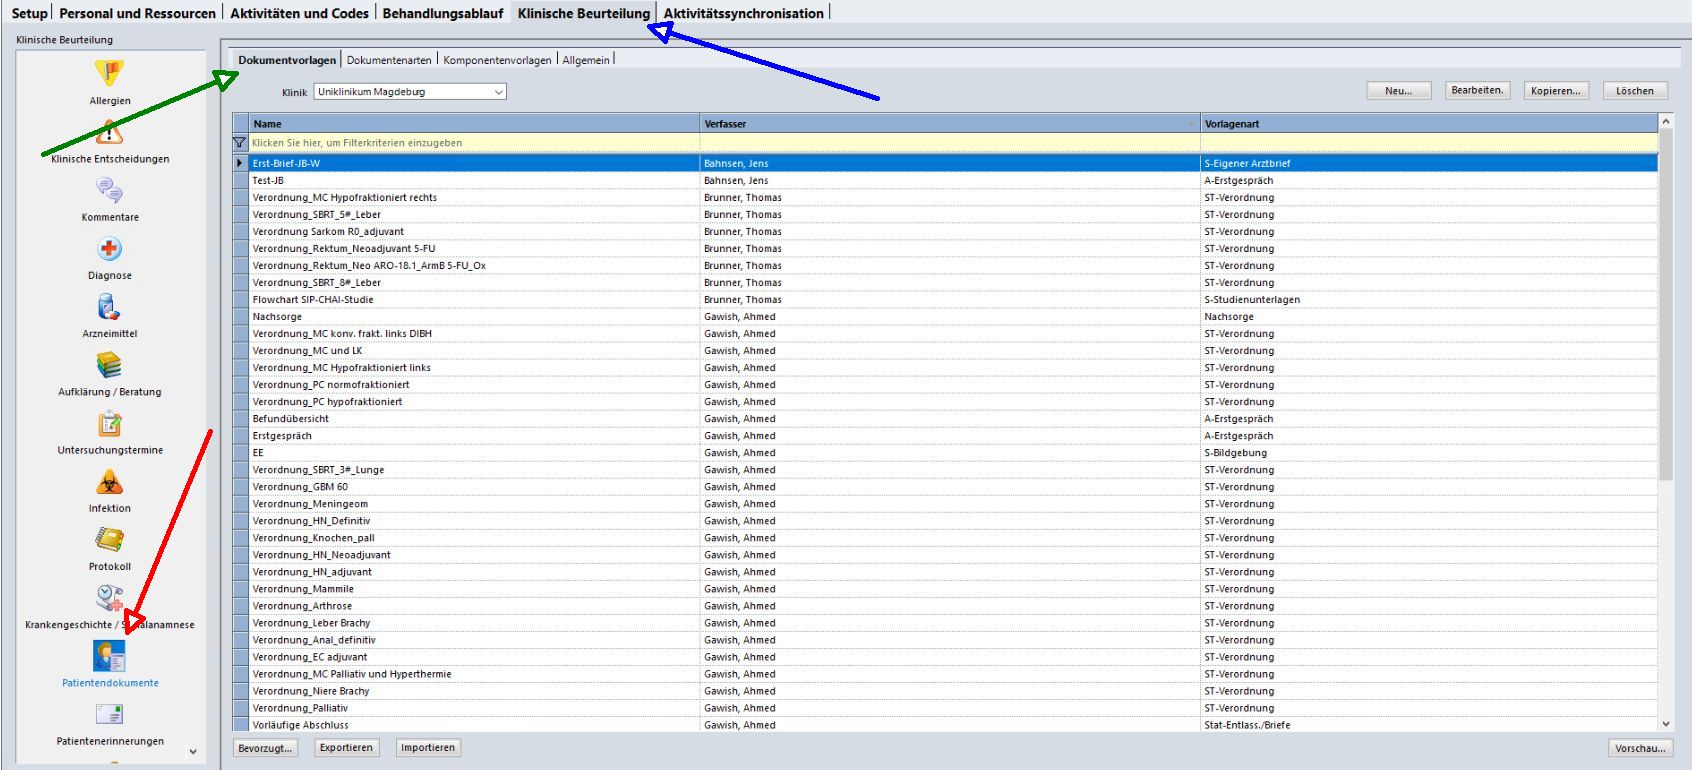
Task: Select row indicator arrow for Erst-Brief-JB-W
Action: click(240, 163)
